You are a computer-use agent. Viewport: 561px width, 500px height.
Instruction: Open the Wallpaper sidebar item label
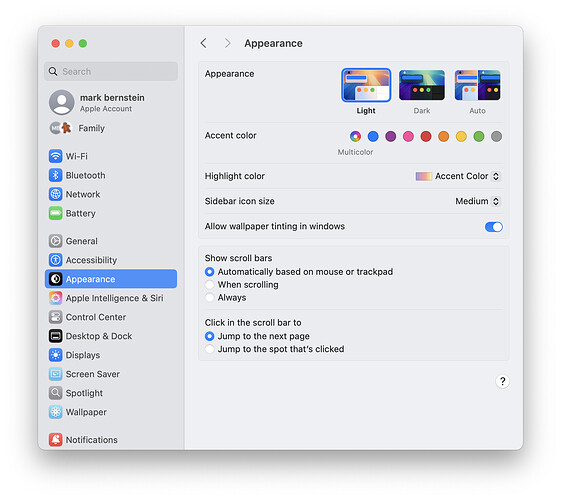point(86,412)
